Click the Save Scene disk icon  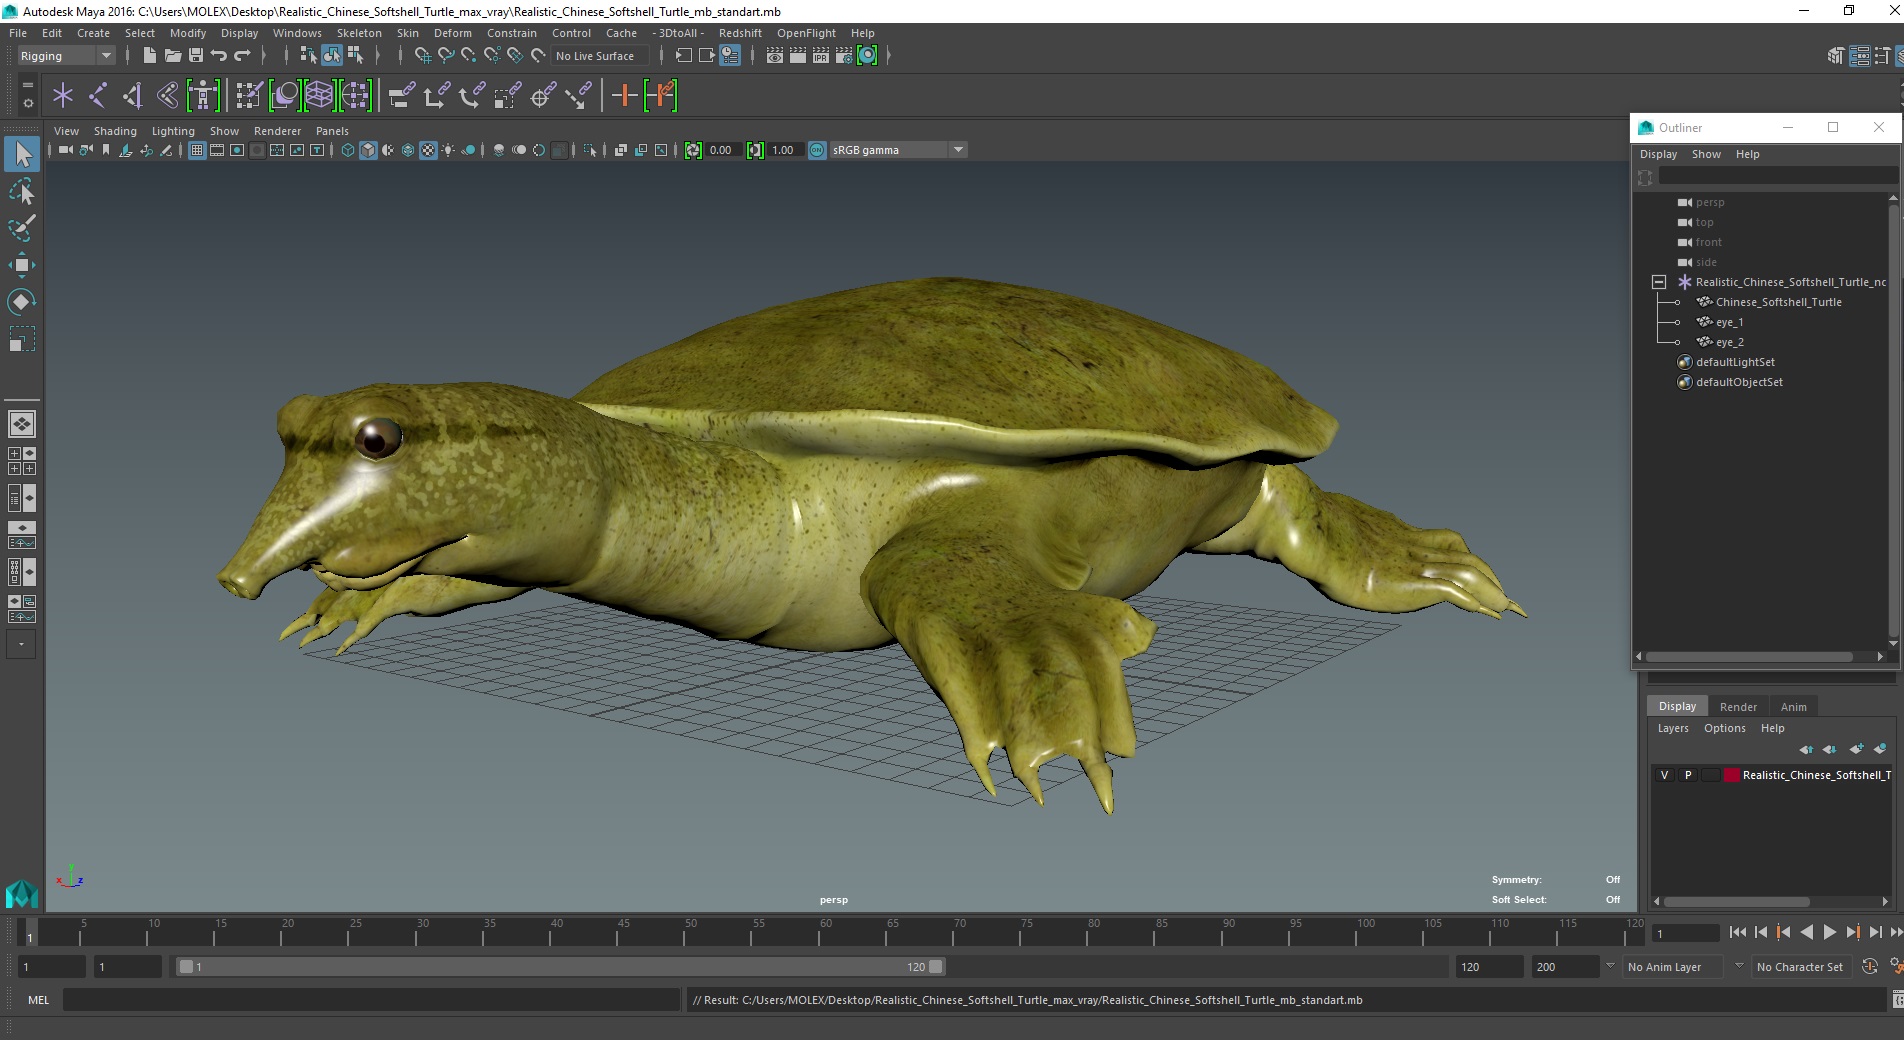click(x=196, y=56)
